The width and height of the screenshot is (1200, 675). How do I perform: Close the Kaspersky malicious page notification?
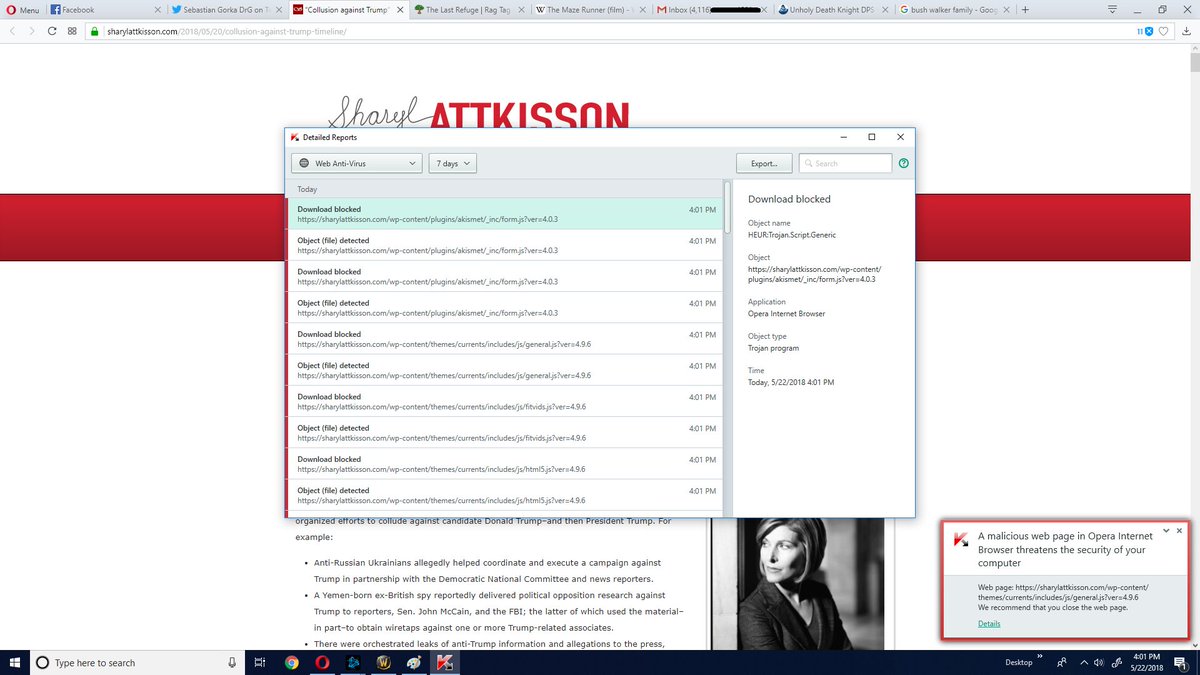(x=1179, y=530)
